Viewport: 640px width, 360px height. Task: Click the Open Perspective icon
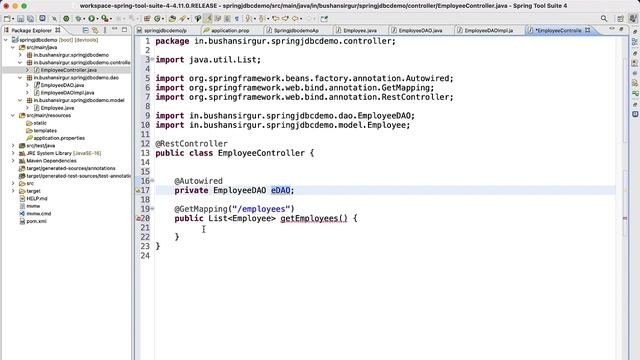pyautogui.click(x=620, y=19)
